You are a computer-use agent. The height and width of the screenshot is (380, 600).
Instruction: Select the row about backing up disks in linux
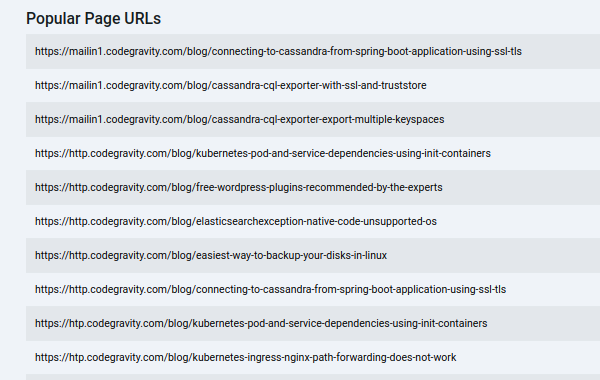point(313,256)
